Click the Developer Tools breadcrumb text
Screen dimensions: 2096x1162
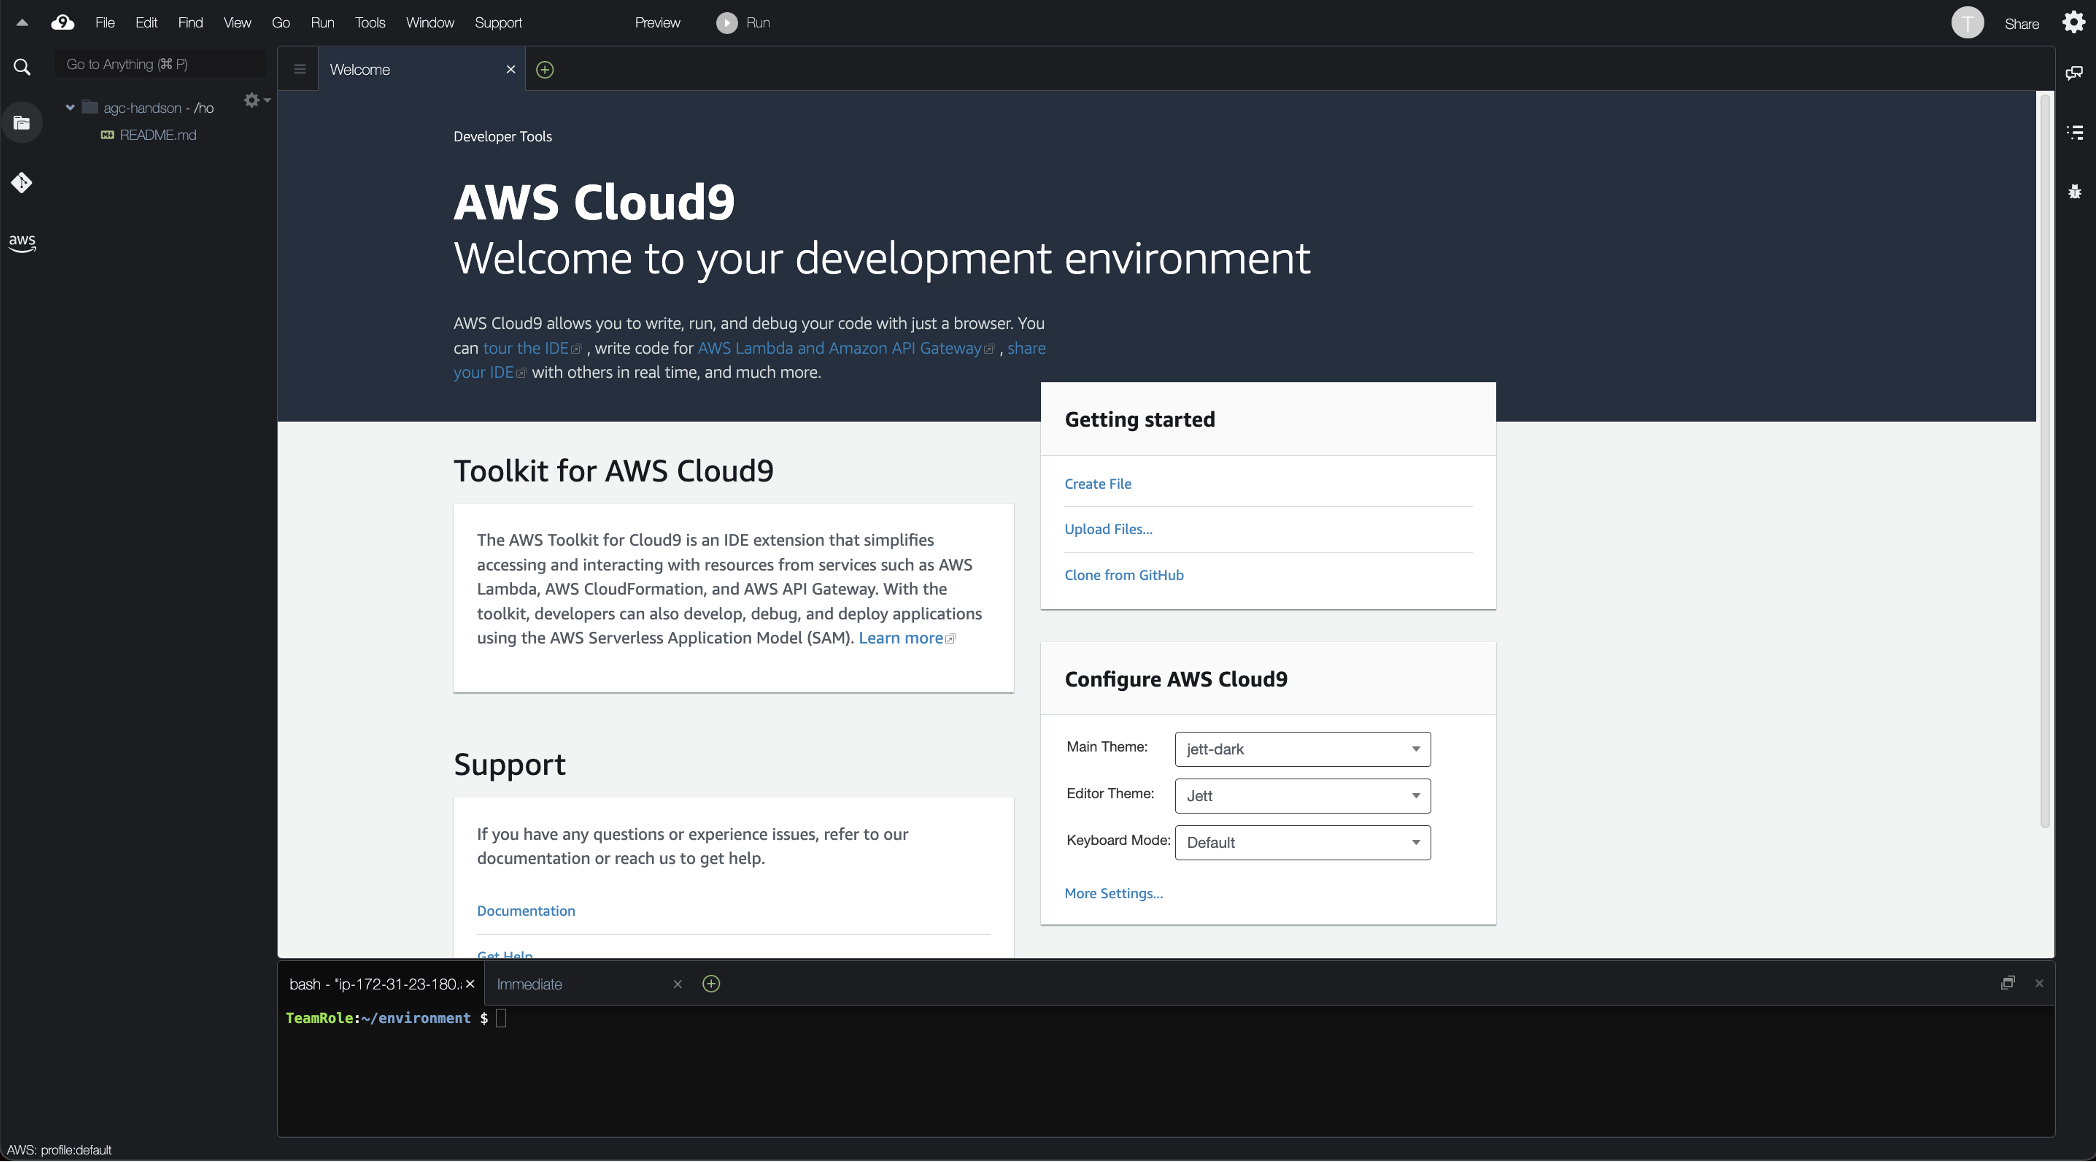coord(502,136)
